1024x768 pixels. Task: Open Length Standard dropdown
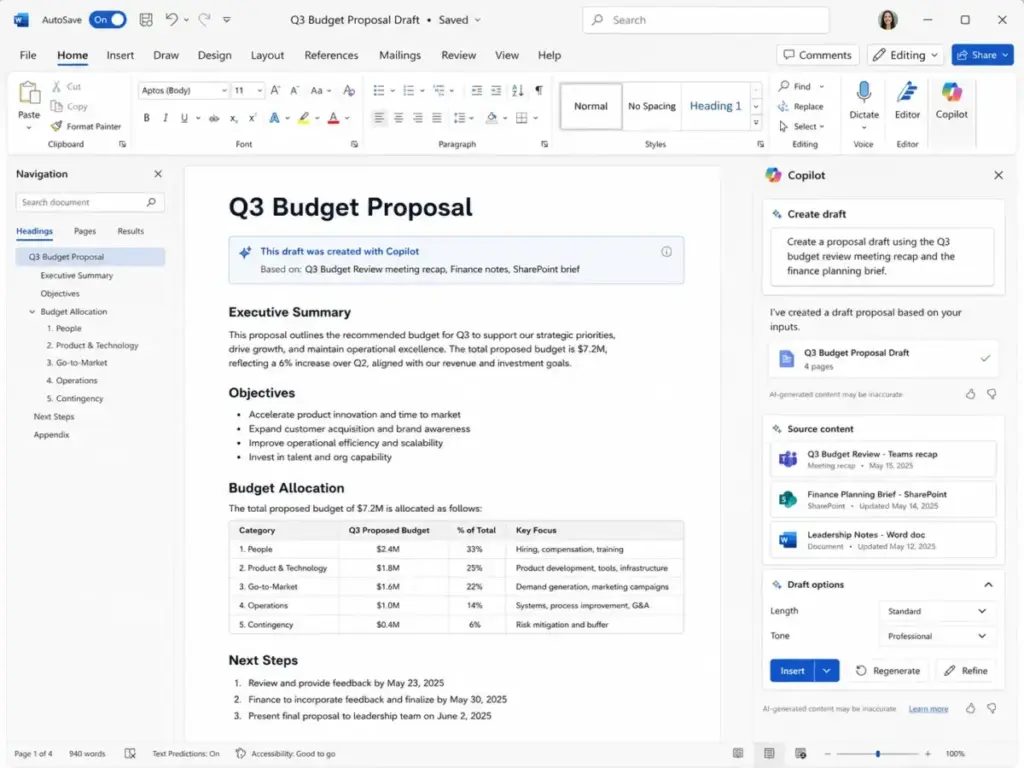click(x=935, y=611)
